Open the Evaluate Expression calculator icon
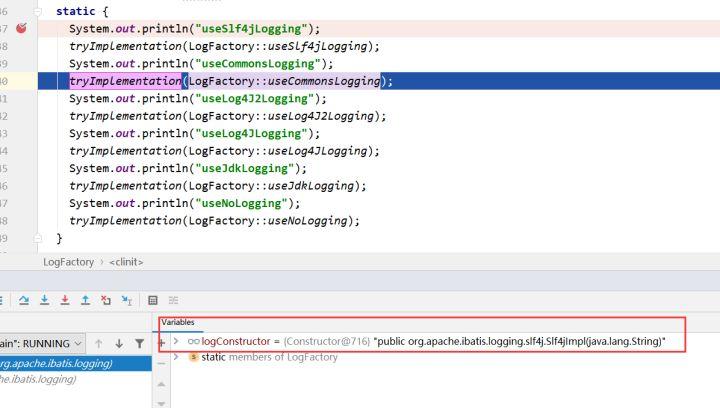 point(153,300)
